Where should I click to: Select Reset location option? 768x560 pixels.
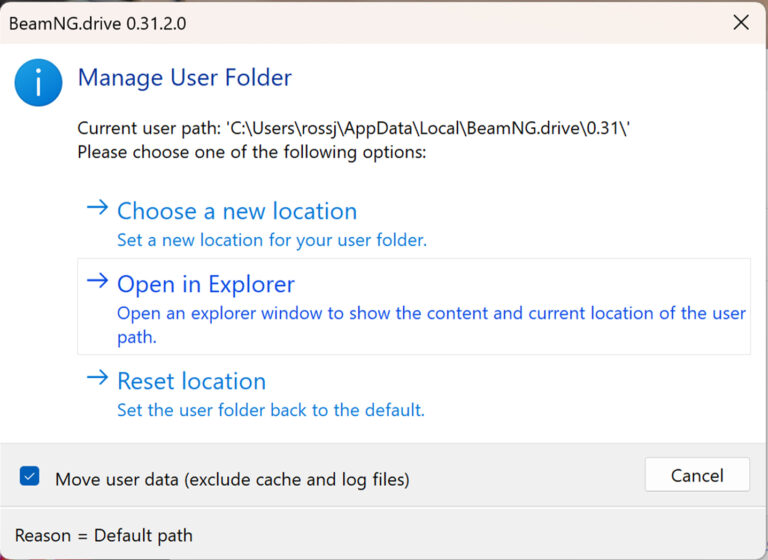click(x=191, y=381)
